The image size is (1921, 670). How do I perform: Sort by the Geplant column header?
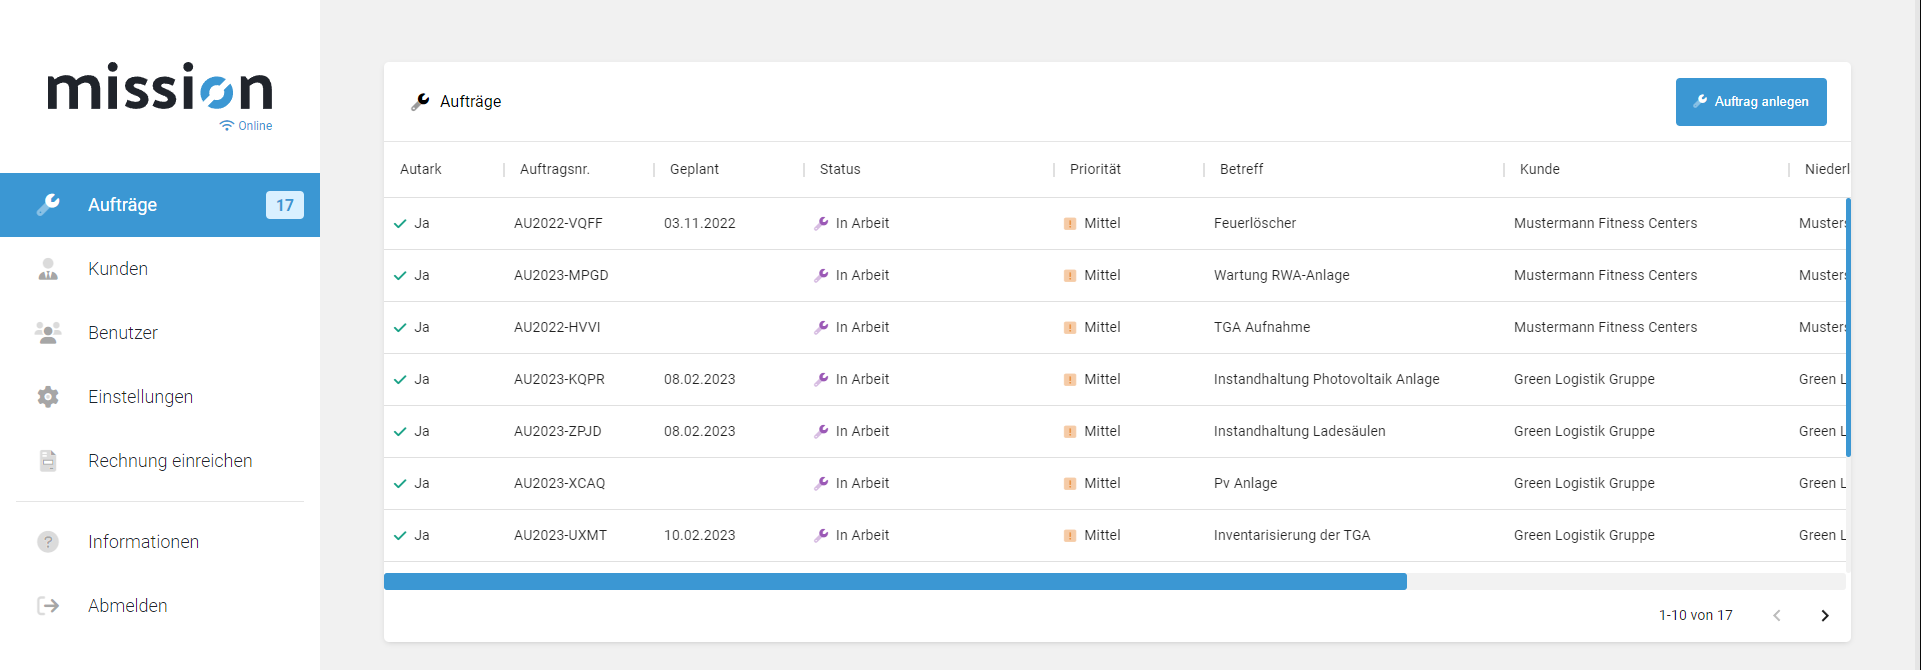tap(694, 170)
